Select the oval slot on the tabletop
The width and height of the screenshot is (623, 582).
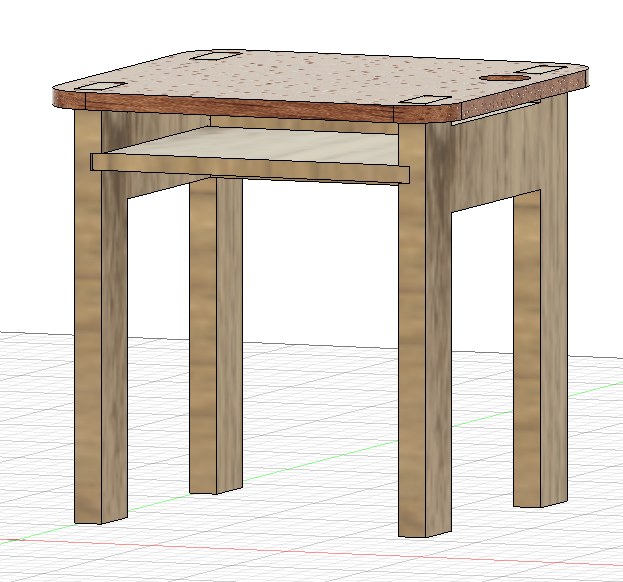[506, 77]
